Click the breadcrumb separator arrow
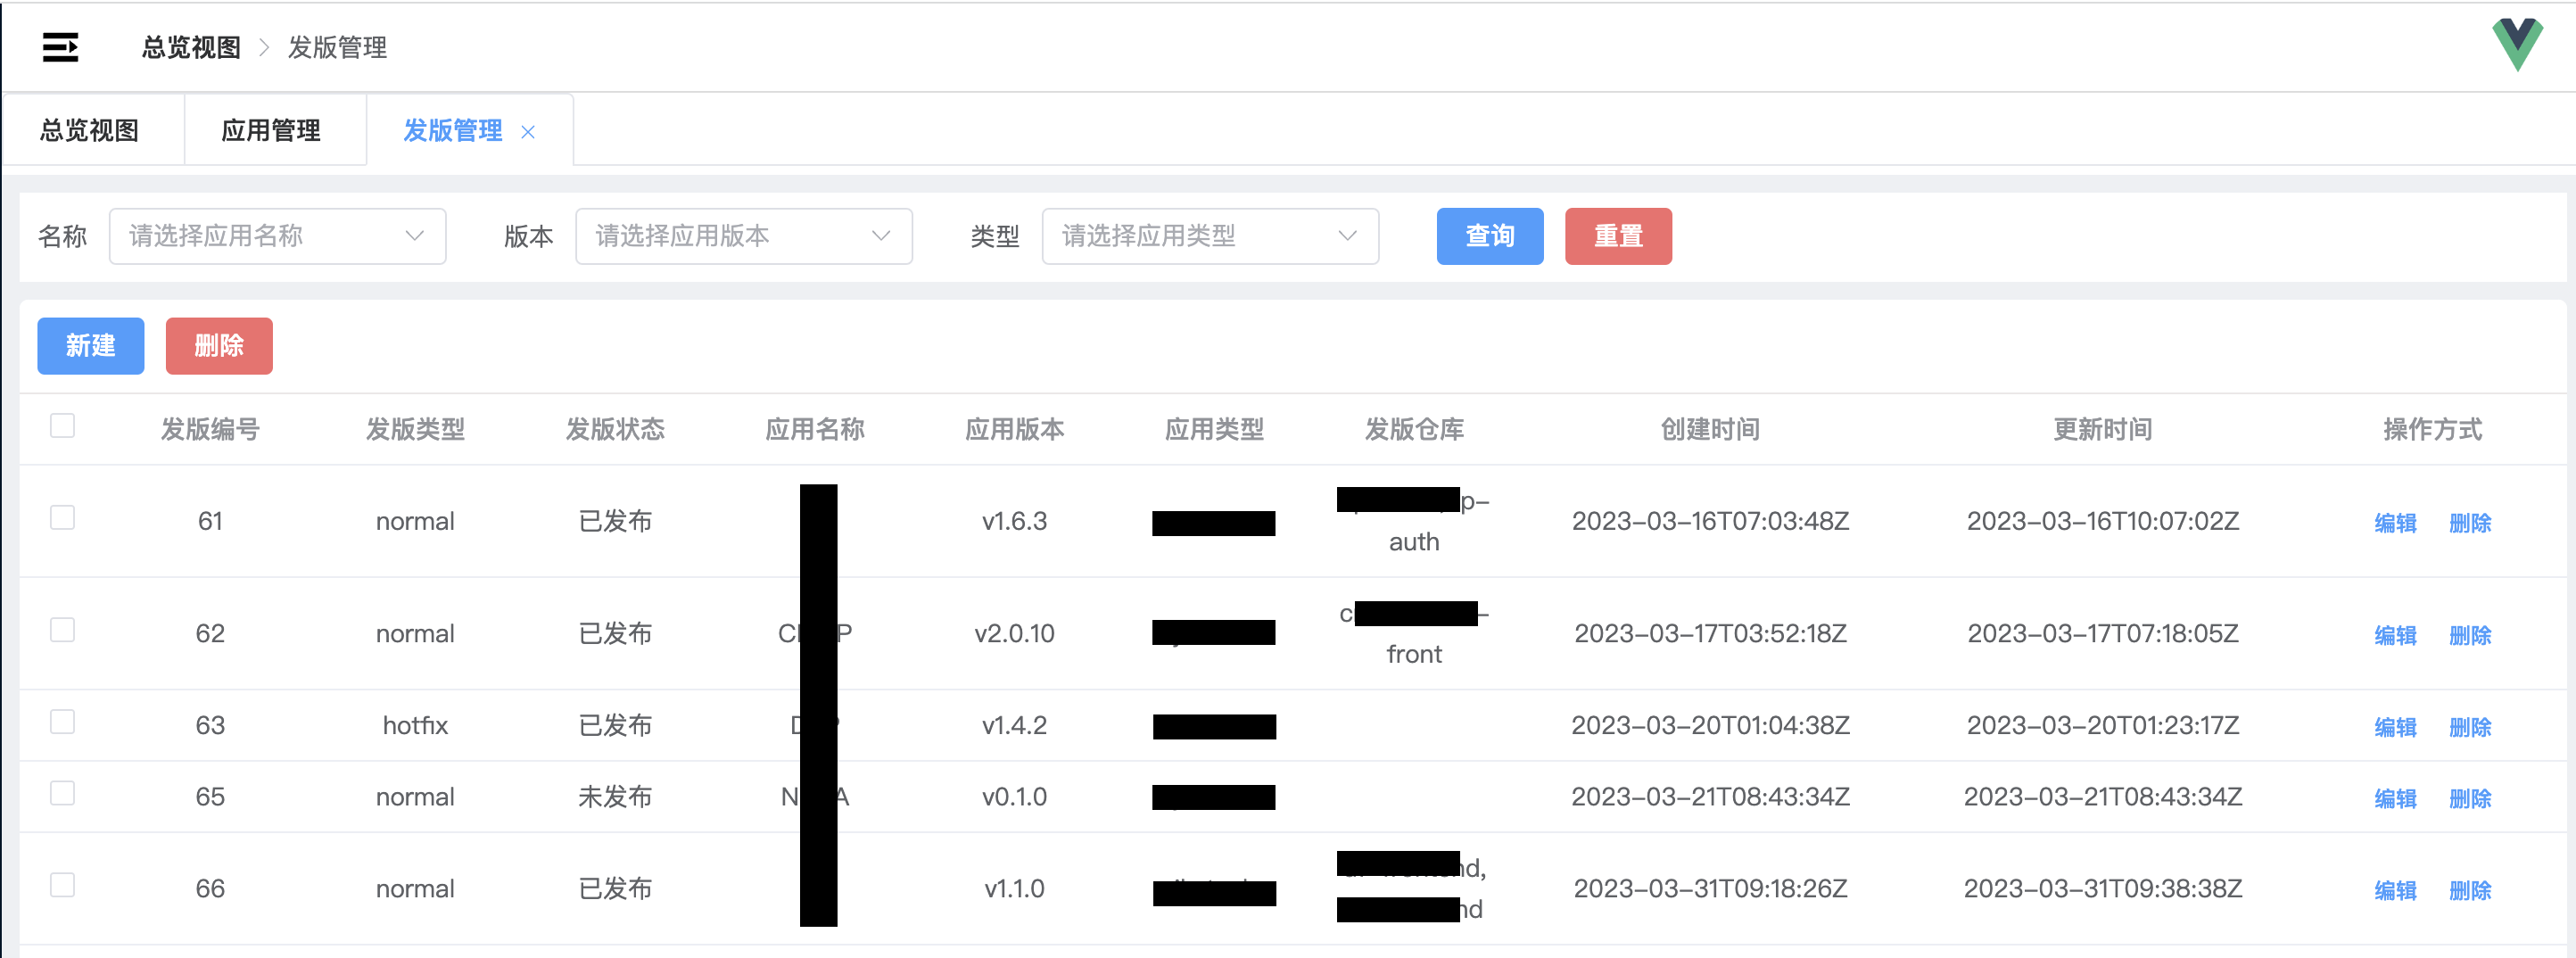This screenshot has width=2576, height=958. (x=264, y=47)
